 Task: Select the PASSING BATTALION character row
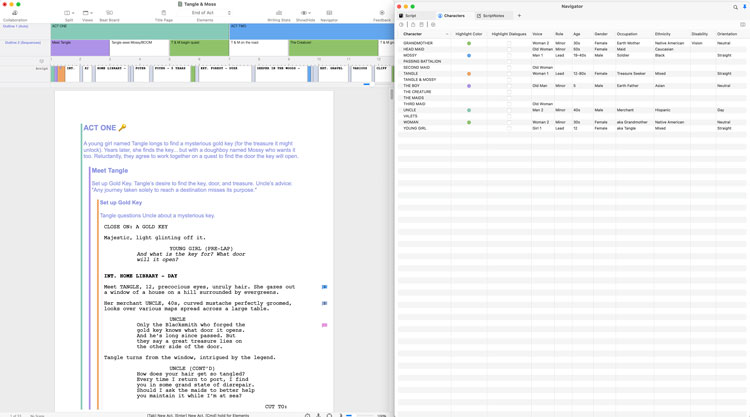point(573,61)
